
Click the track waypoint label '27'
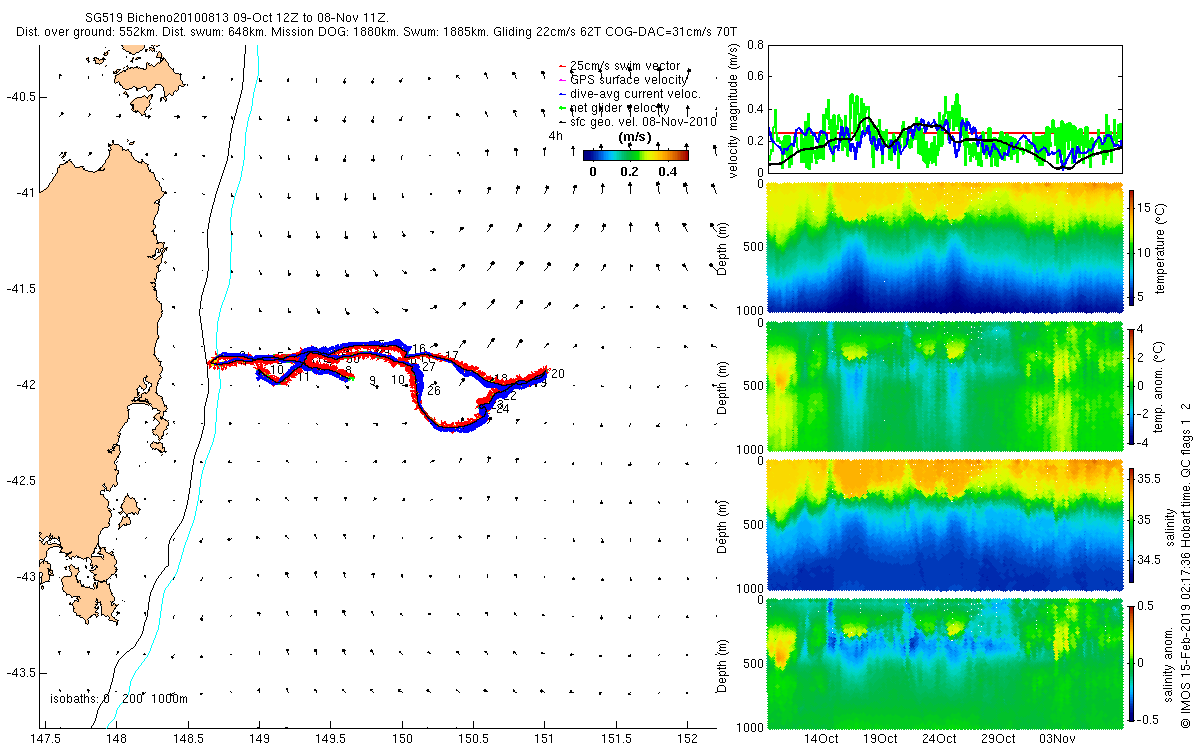pos(428,367)
